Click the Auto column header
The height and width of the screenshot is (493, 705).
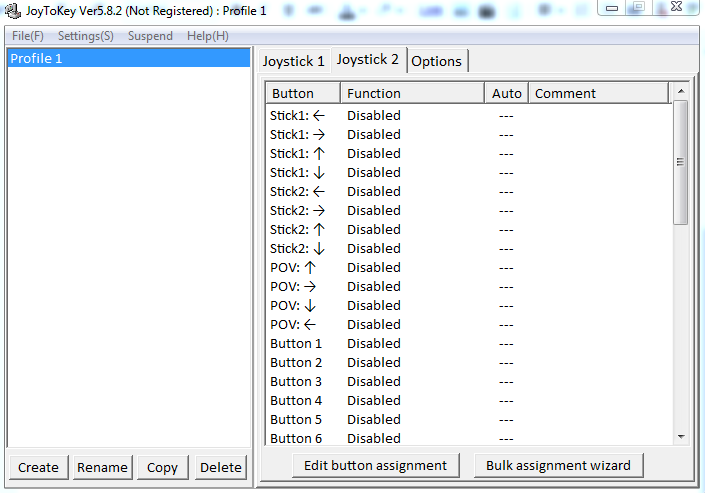(506, 93)
